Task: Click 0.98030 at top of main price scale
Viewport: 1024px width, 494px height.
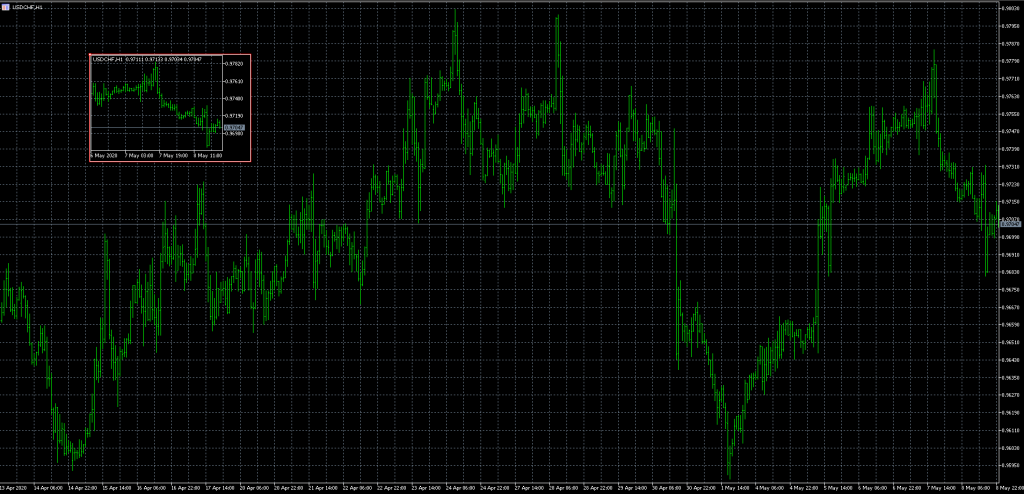Action: pos(1010,8)
